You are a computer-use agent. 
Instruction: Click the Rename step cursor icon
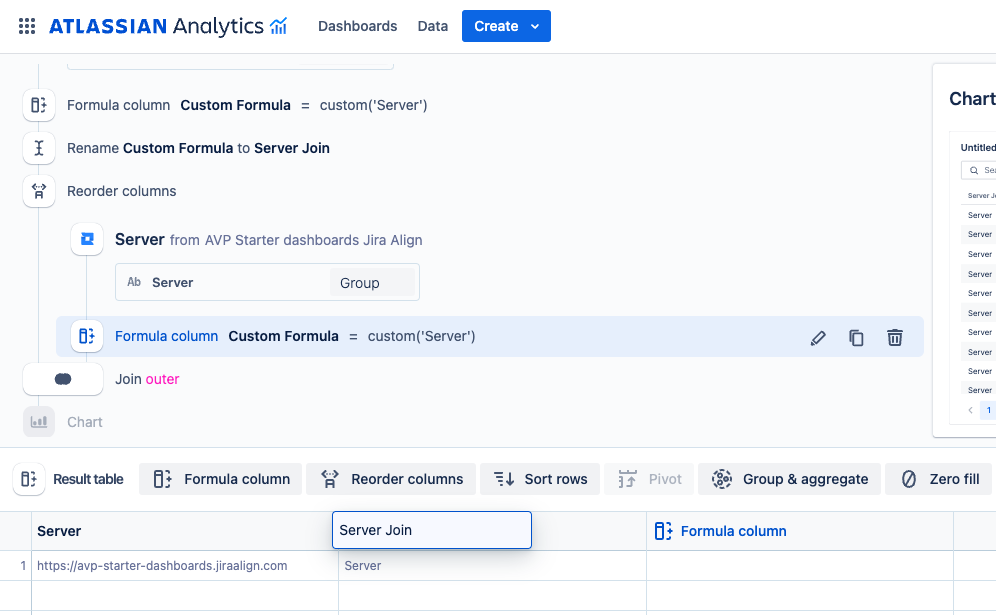[39, 148]
